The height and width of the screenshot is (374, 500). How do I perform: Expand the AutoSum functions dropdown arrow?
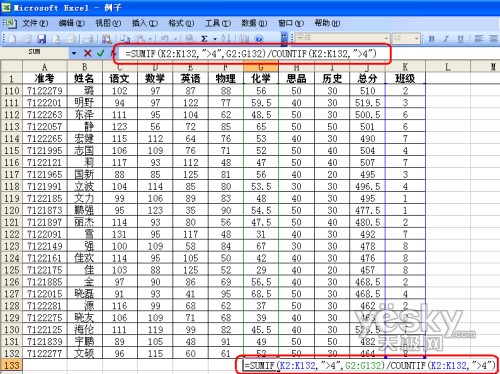coord(215,39)
